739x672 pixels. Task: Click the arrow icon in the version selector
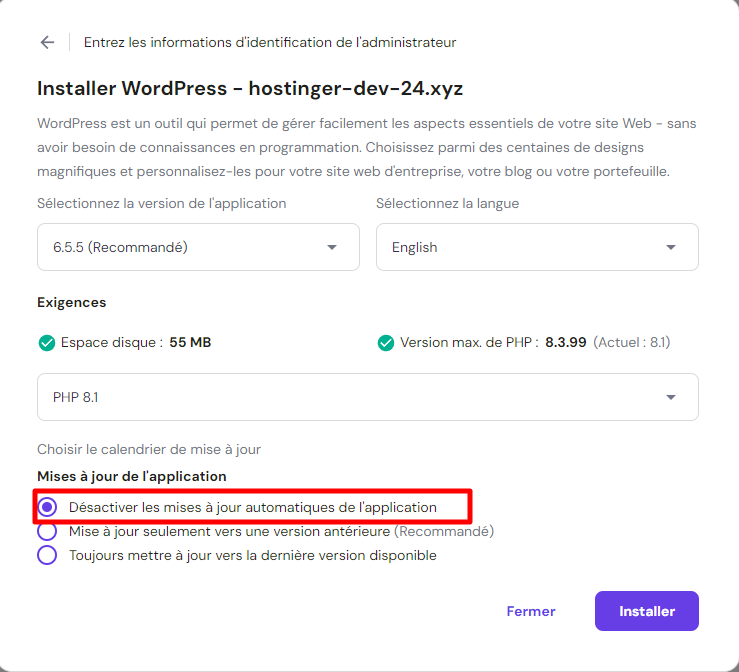pos(332,248)
